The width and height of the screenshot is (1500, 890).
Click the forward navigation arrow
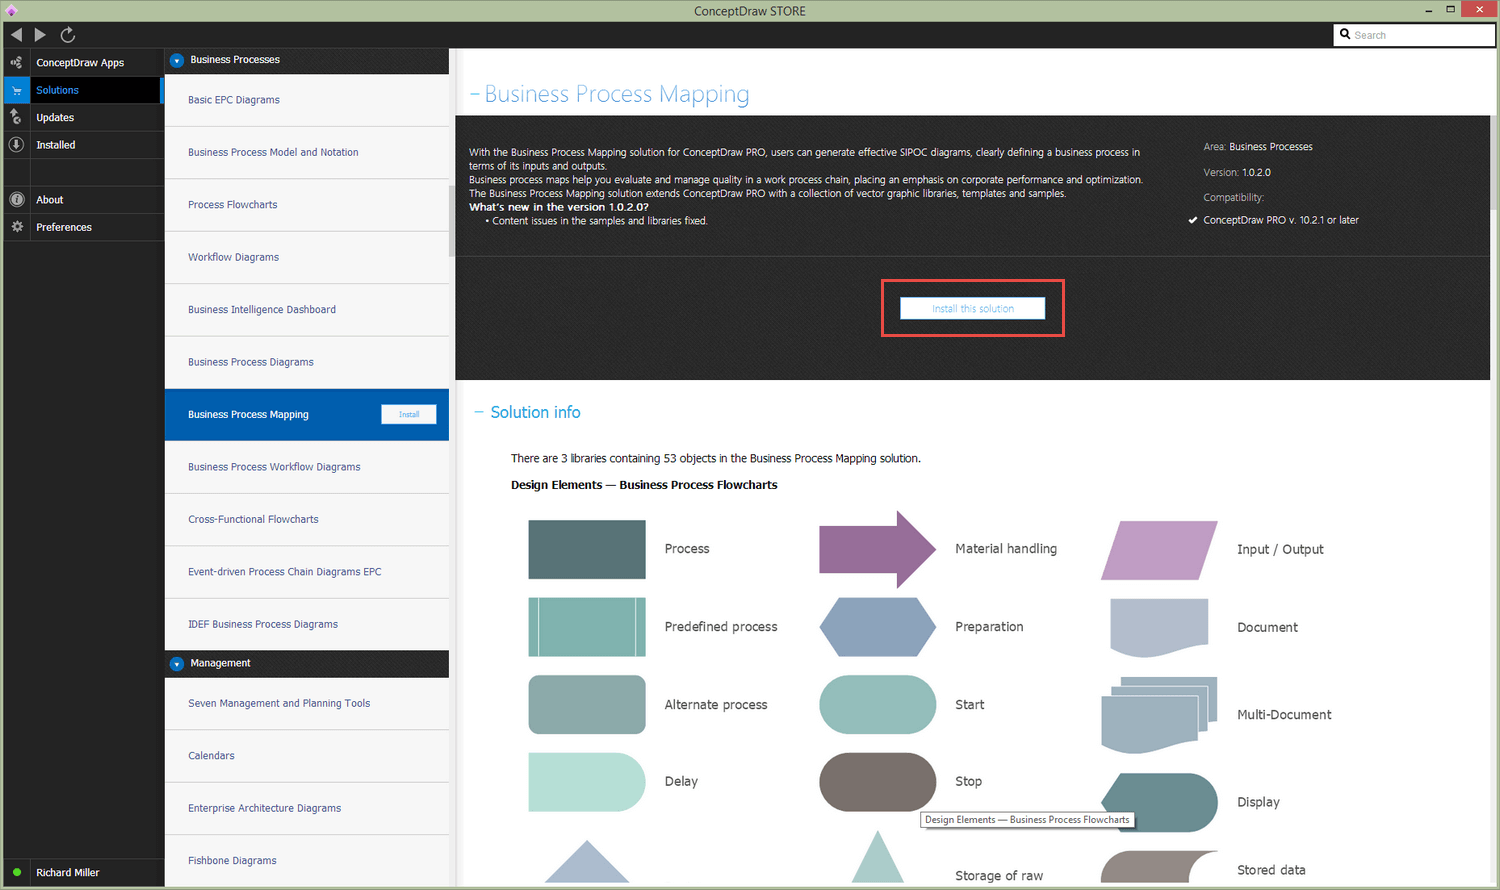tap(40, 35)
